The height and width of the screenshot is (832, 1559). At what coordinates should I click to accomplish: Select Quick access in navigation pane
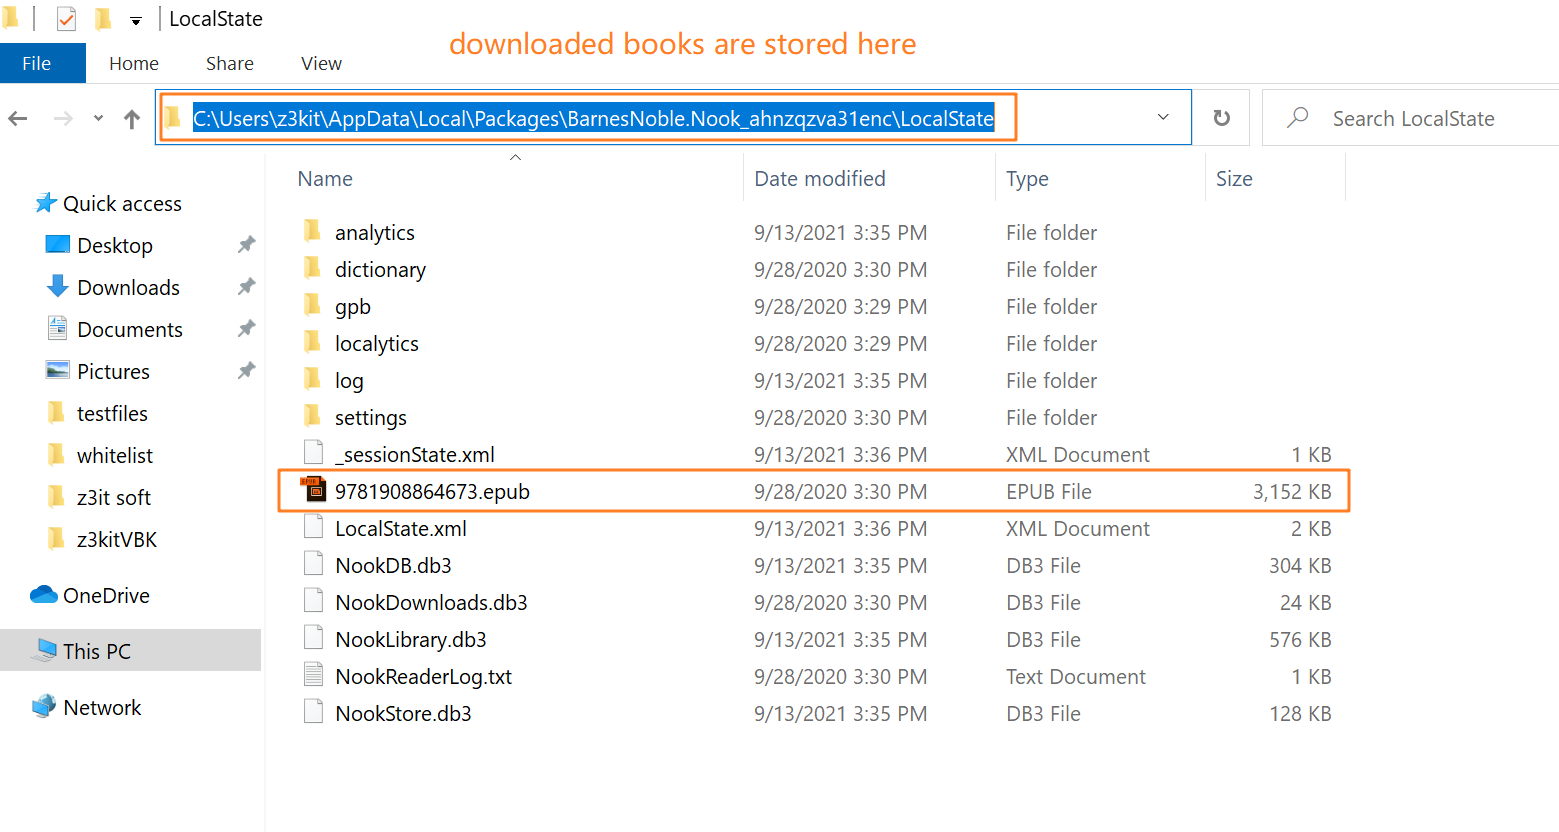coord(122,204)
